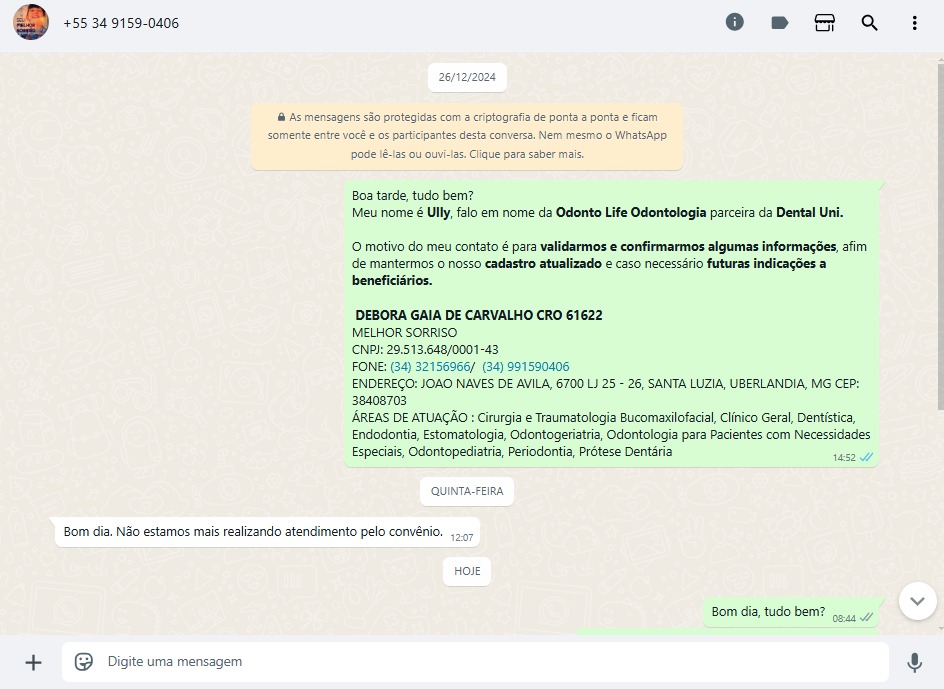
Task: Open the catalog storefront icon
Action: pyautogui.click(x=824, y=23)
